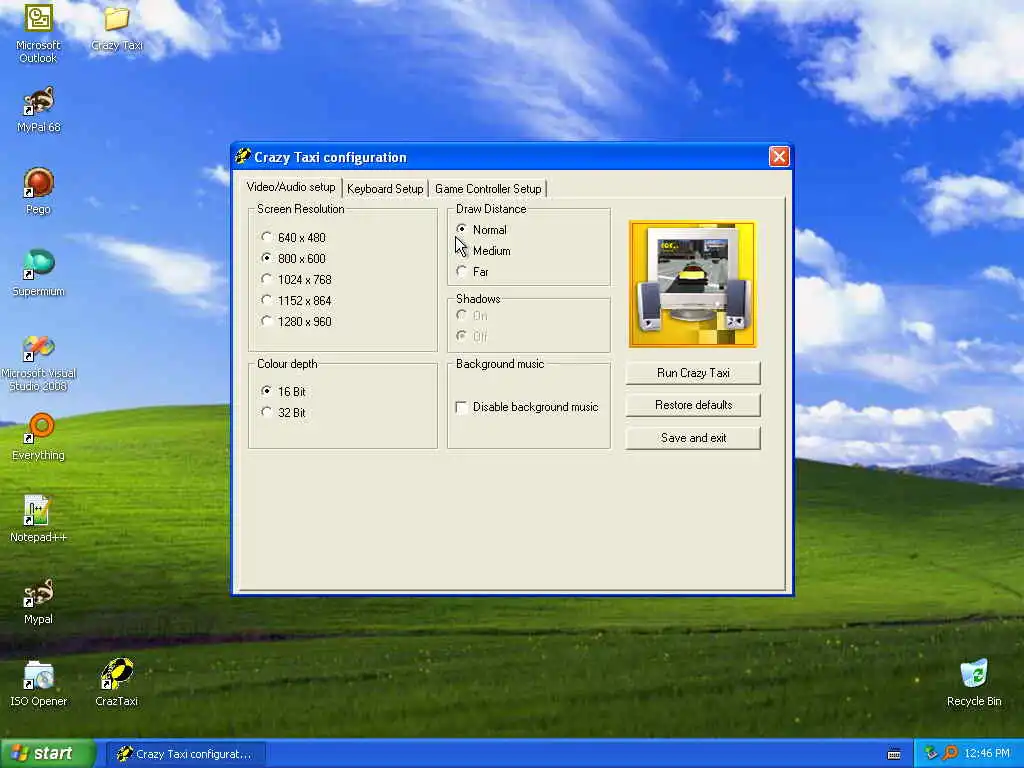Select the Notepad++ desktop shortcut

pyautogui.click(x=38, y=519)
